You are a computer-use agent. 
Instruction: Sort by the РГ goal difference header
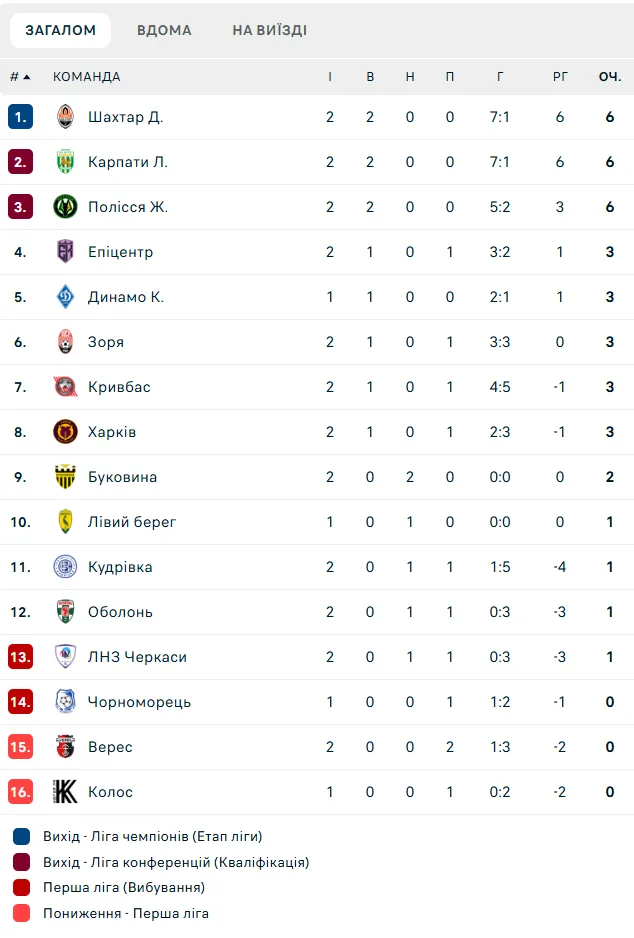[x=560, y=77]
